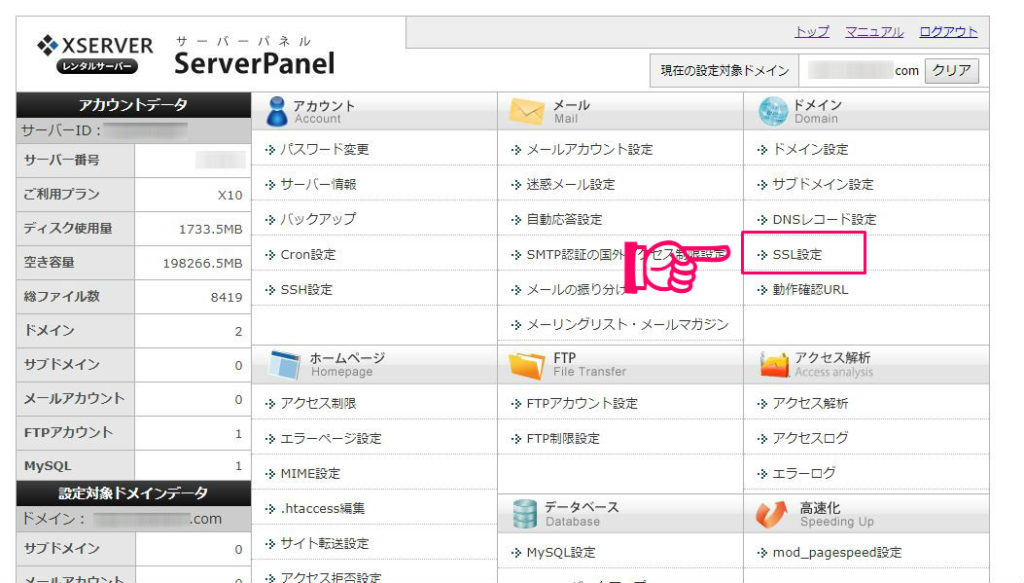This screenshot has width=1024, height=583.
Task: Click the Speeding Up section icon
Action: point(774,513)
